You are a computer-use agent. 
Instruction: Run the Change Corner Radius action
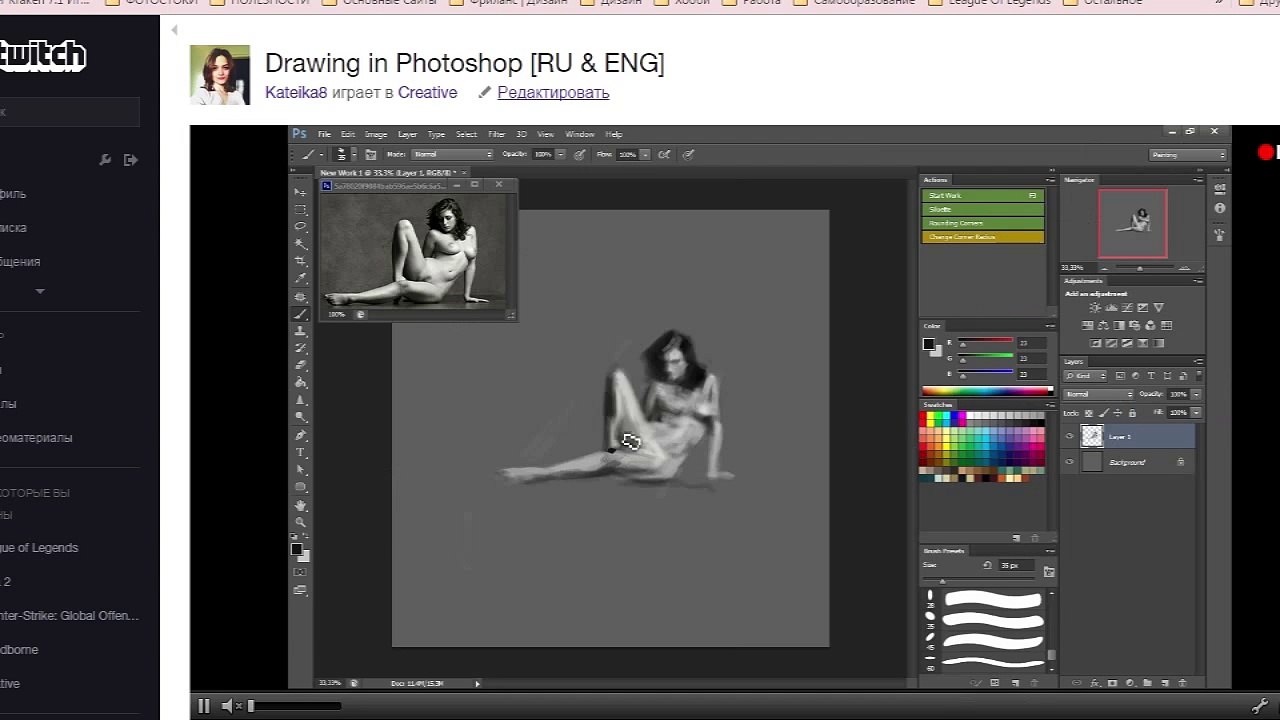click(x=983, y=237)
